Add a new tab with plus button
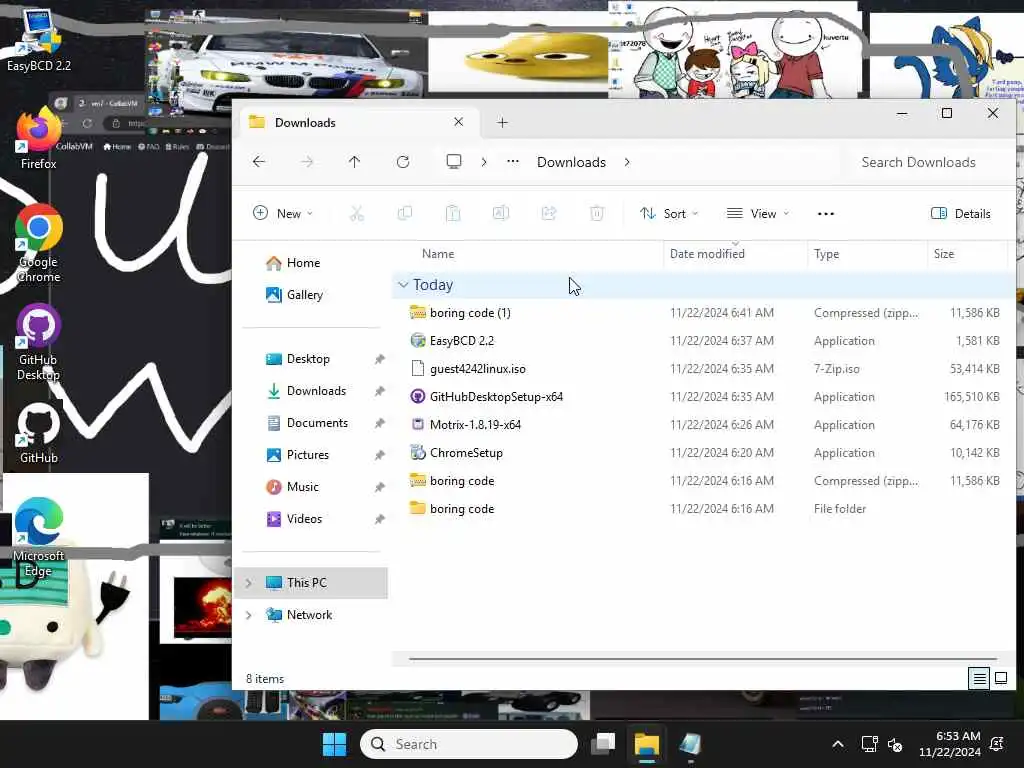This screenshot has height=768, width=1024. (502, 122)
